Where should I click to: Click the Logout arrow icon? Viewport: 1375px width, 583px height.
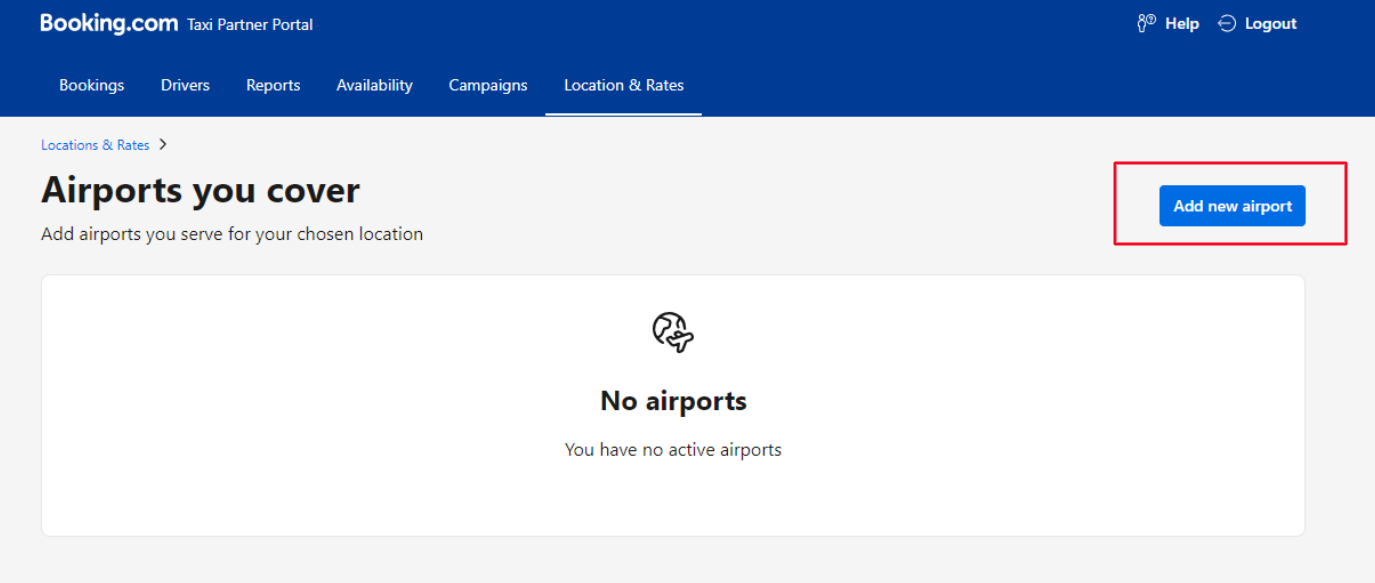(x=1227, y=23)
